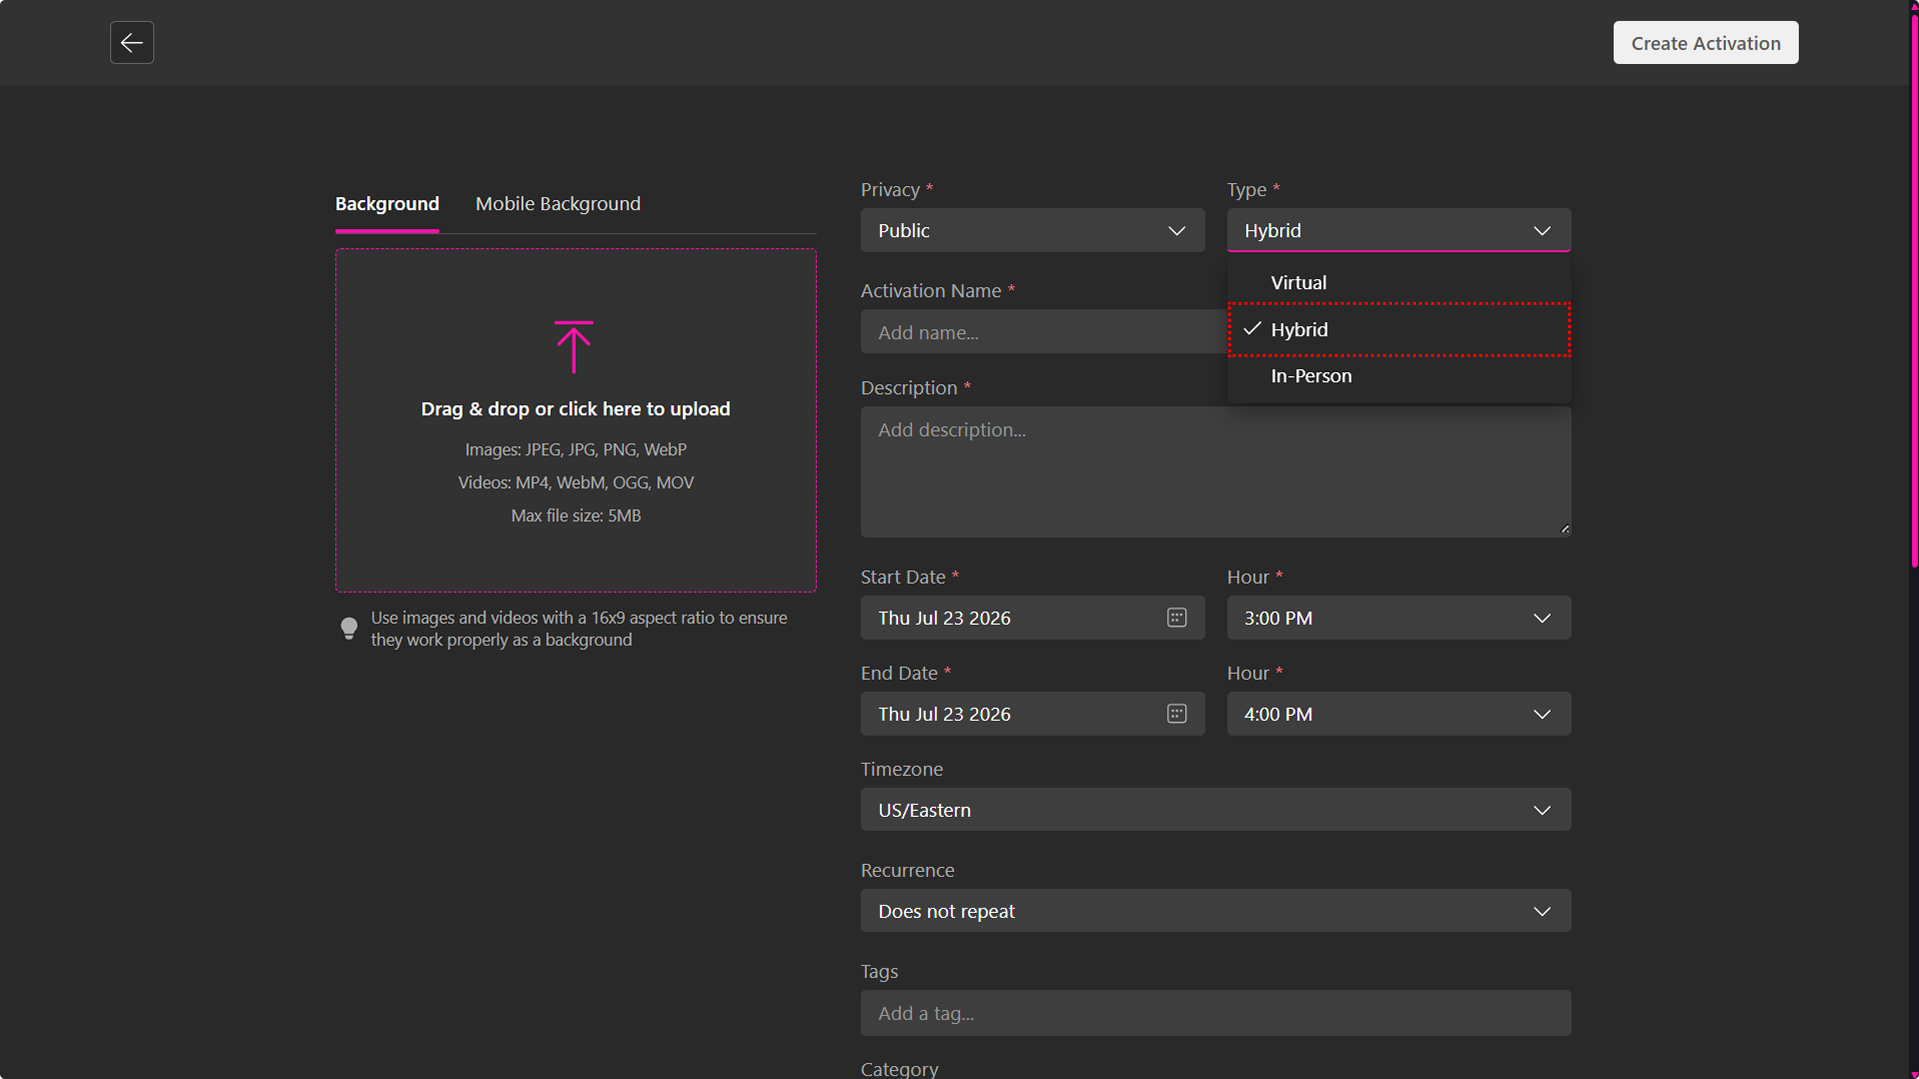Open the Recurrence dropdown Does not repeat
Image resolution: width=1919 pixels, height=1079 pixels.
tap(1216, 911)
